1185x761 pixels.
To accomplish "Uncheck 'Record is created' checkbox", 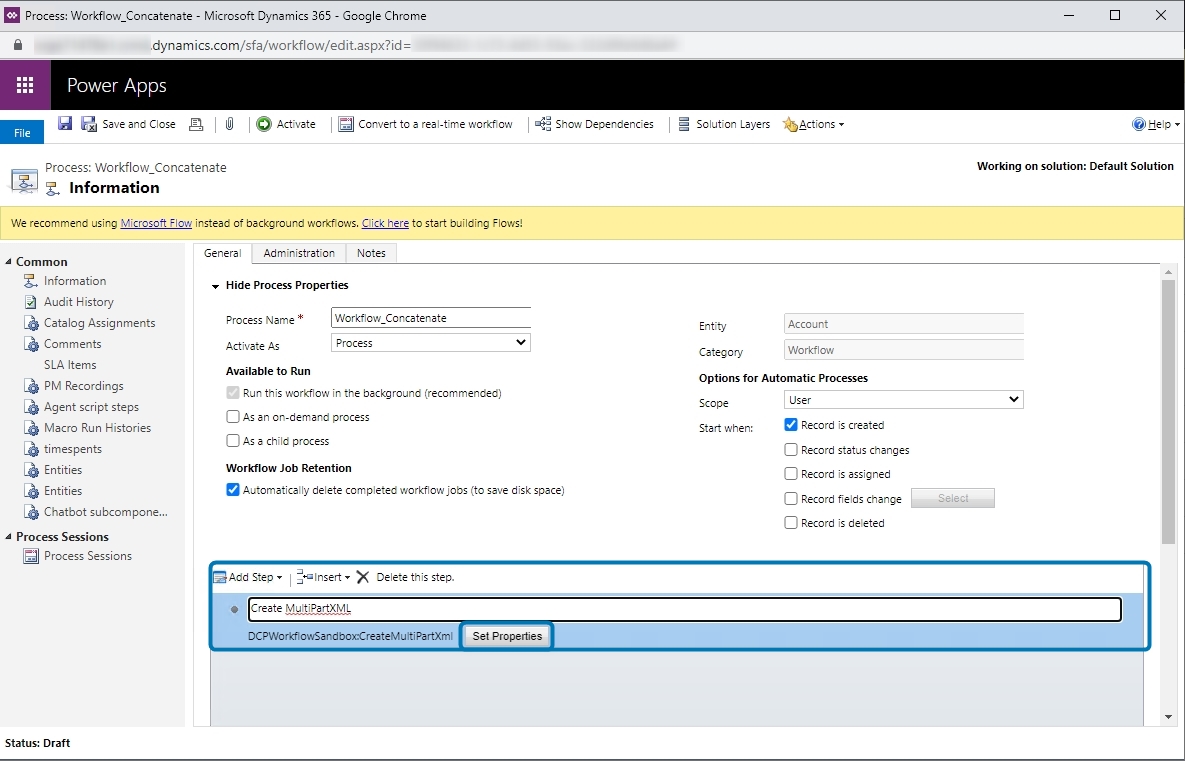I will tap(791, 425).
